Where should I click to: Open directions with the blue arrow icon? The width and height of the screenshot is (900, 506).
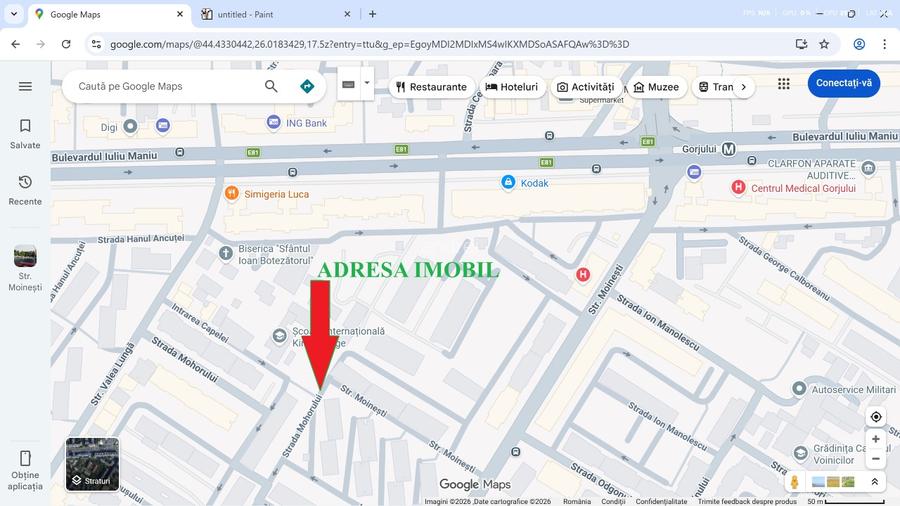307,87
